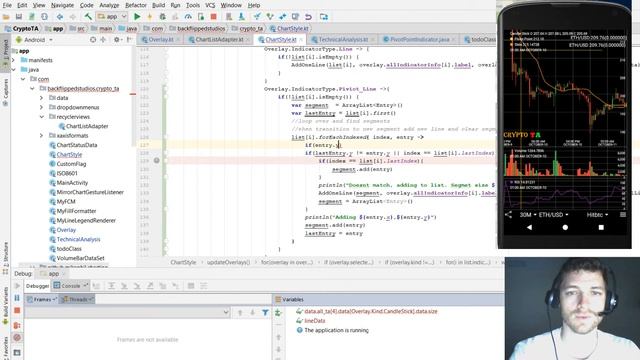Open the Build menu
Screen dimensions: 640x360
pos(158,5)
